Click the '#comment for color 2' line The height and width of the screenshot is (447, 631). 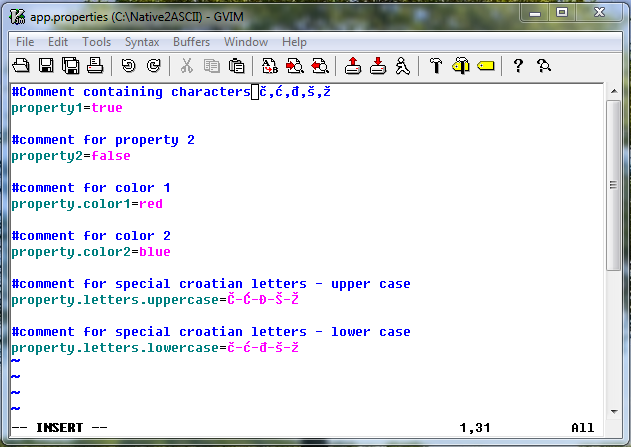pos(91,236)
